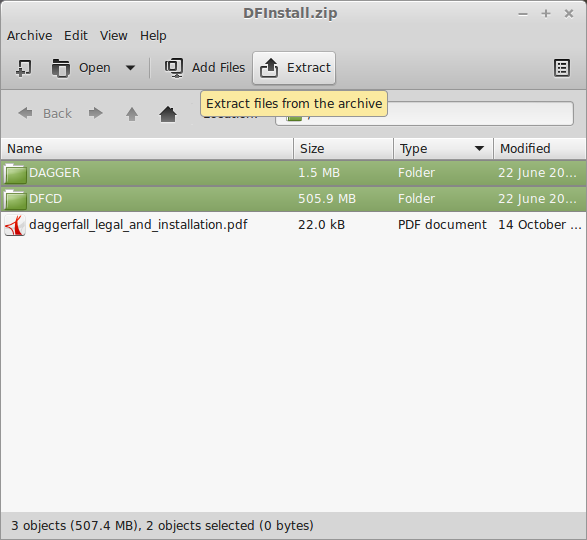Image resolution: width=587 pixels, height=540 pixels.
Task: Open the Help menu
Action: click(153, 36)
